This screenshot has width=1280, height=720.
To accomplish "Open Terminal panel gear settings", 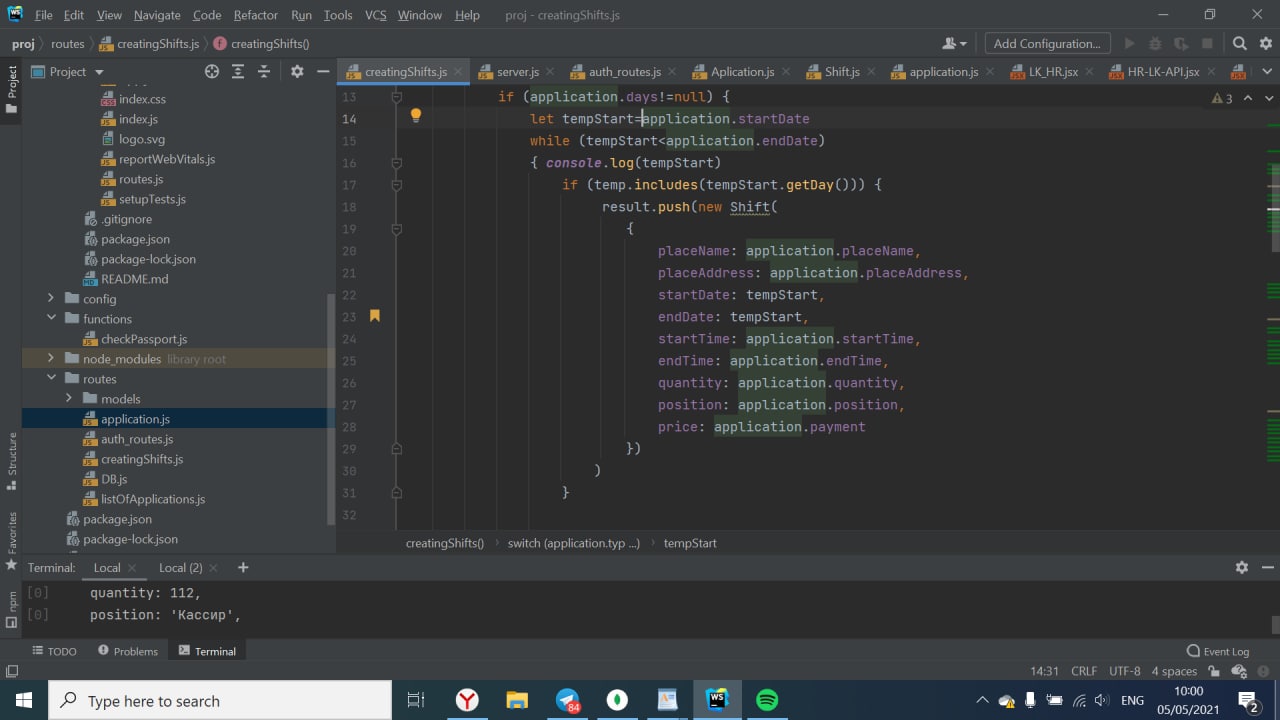I will (1241, 567).
